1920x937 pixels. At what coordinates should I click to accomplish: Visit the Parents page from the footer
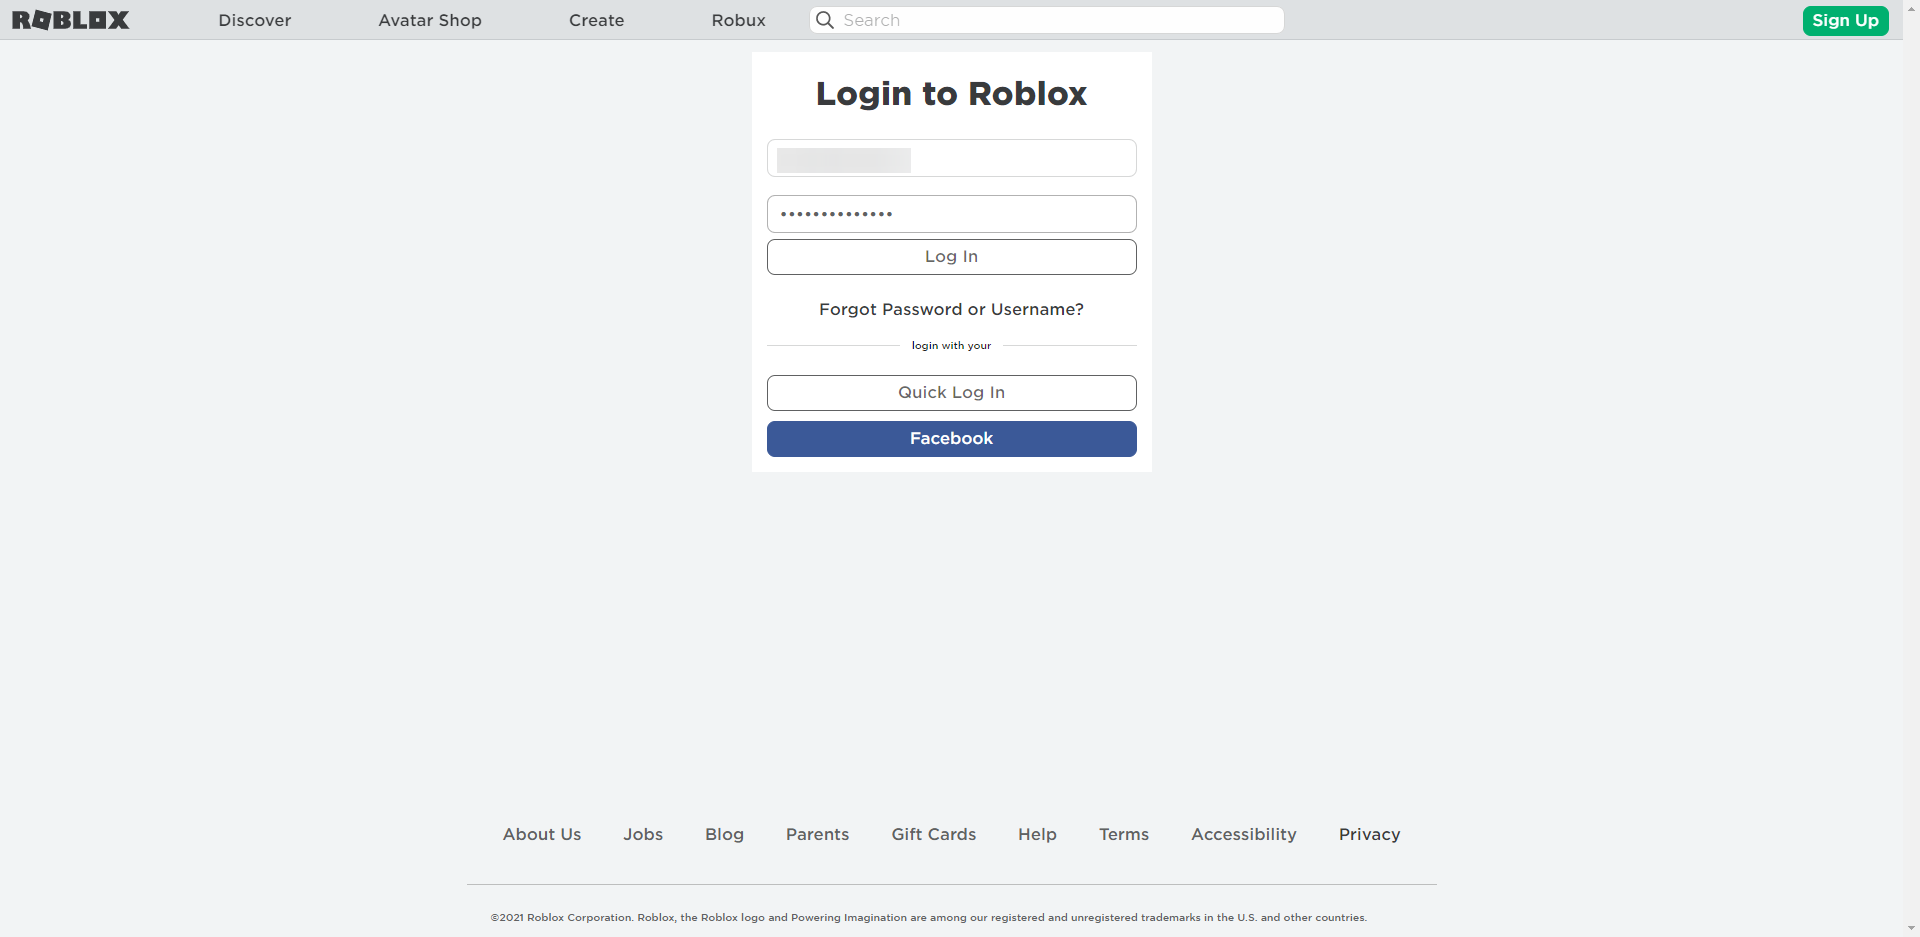(817, 834)
